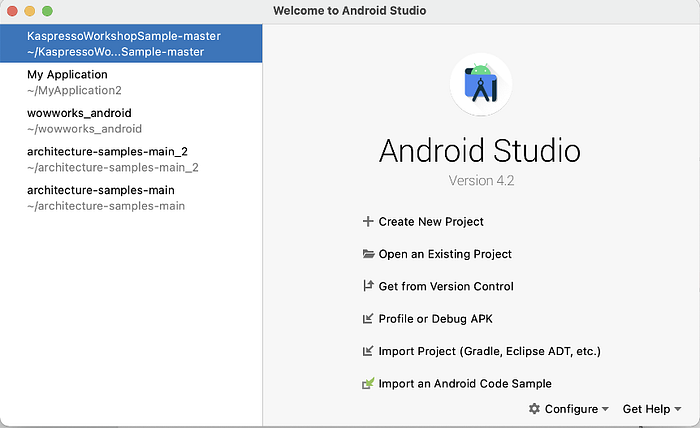This screenshot has height=429, width=700.
Task: Open the KaspressoWorkshopSample-master recent project
Action: coord(131,44)
